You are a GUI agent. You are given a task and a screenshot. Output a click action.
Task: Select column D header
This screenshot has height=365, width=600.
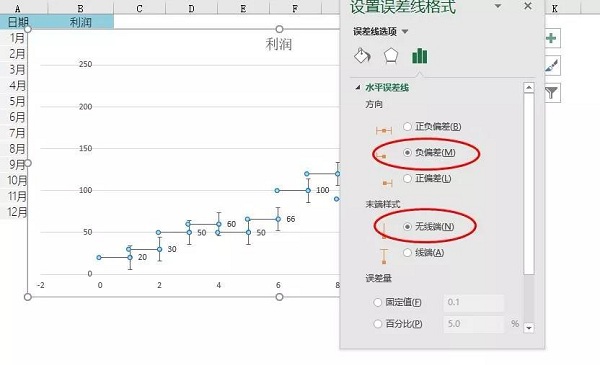(x=191, y=8)
